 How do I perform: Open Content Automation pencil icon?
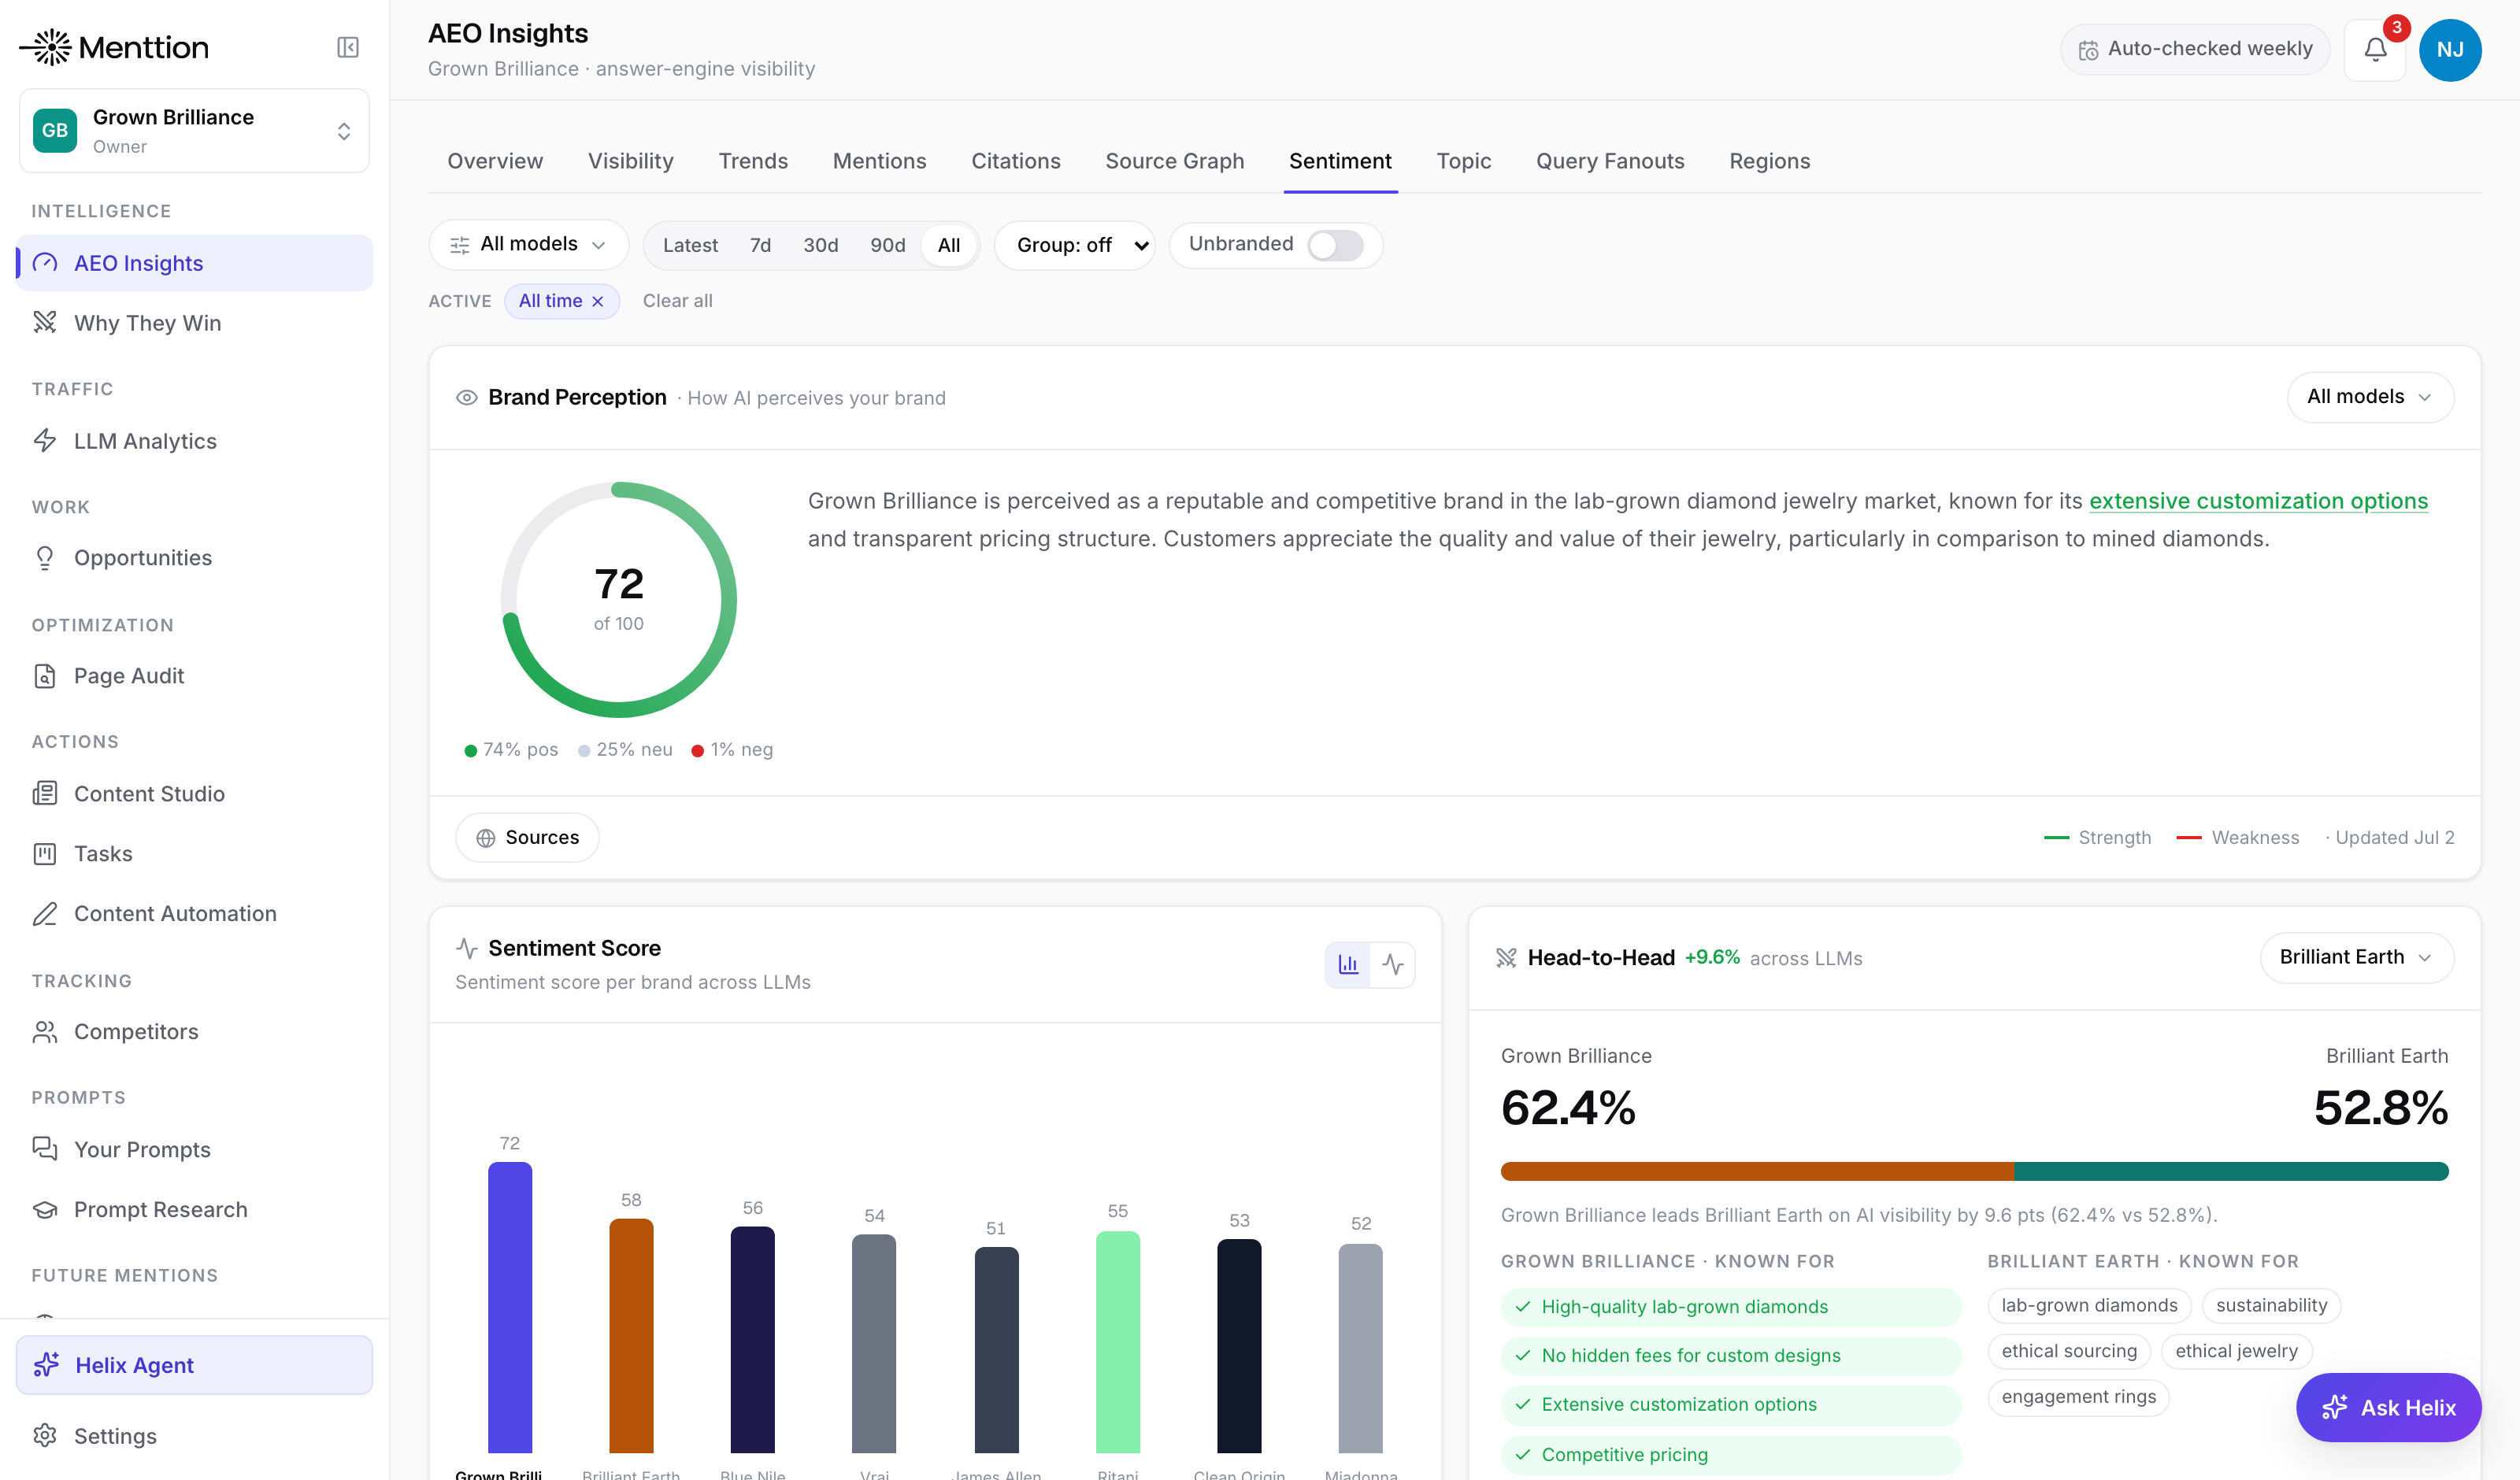45,913
